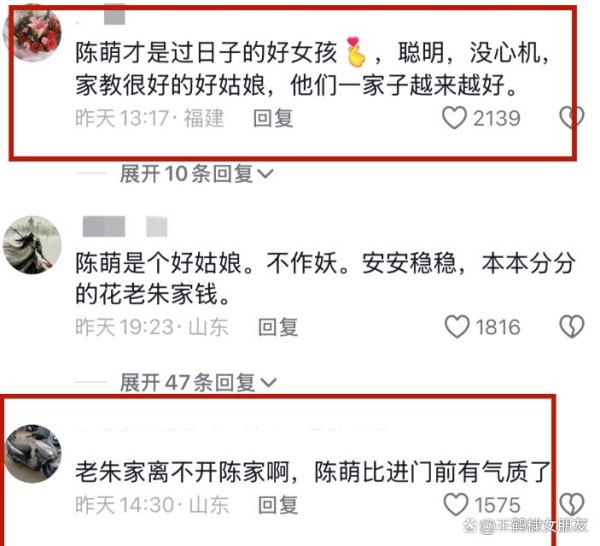Tap the finger heart emoji in first comment
The image size is (600, 546).
point(355,52)
